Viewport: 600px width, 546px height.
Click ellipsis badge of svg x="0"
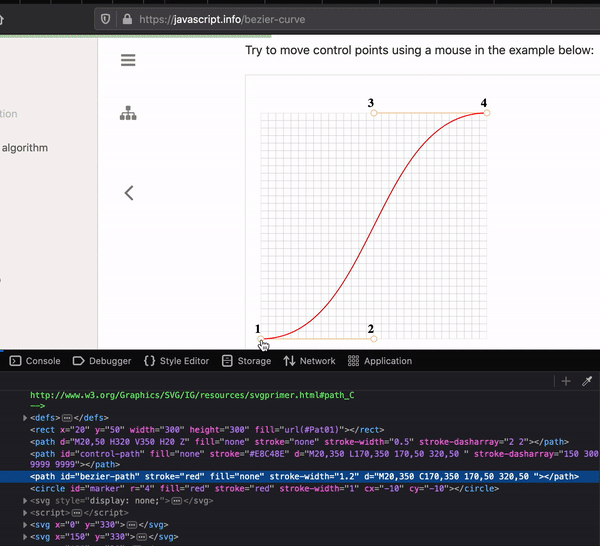132,525
